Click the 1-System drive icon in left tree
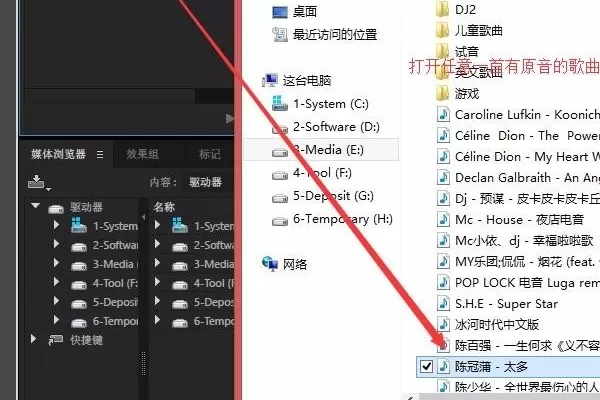The width and height of the screenshot is (600, 400). pyautogui.click(x=78, y=225)
